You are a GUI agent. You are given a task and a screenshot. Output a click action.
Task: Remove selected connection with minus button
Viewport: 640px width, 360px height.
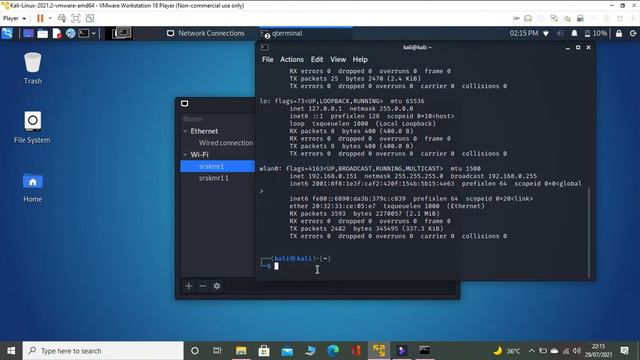click(202, 286)
